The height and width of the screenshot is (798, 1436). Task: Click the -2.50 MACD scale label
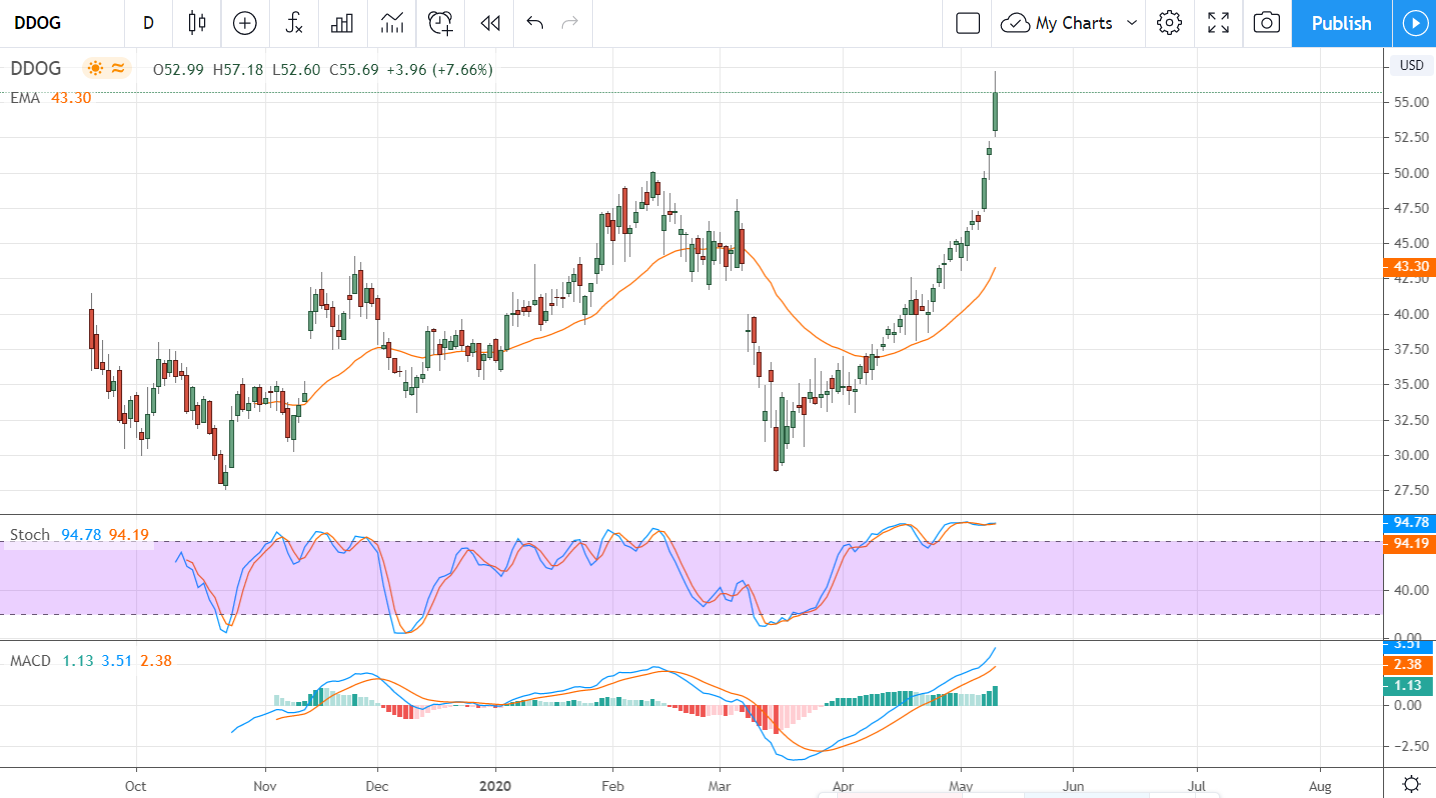[1409, 747]
